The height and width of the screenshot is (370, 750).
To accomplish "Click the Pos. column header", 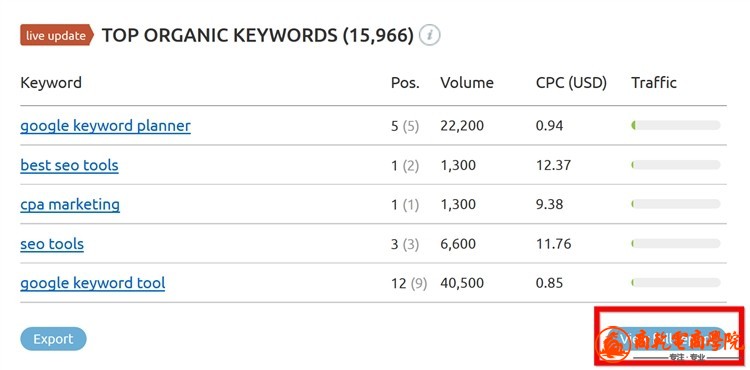I will pyautogui.click(x=405, y=83).
